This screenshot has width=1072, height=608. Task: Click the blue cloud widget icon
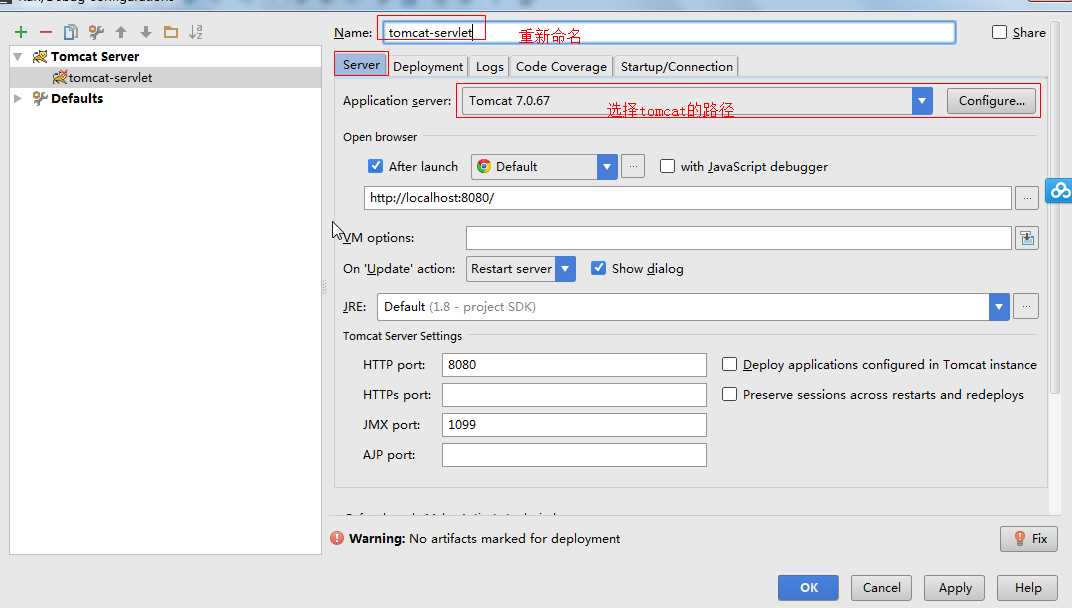(x=1060, y=190)
